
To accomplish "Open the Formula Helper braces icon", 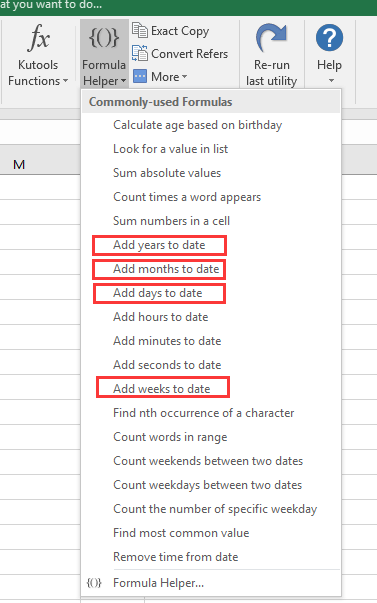I will point(104,37).
